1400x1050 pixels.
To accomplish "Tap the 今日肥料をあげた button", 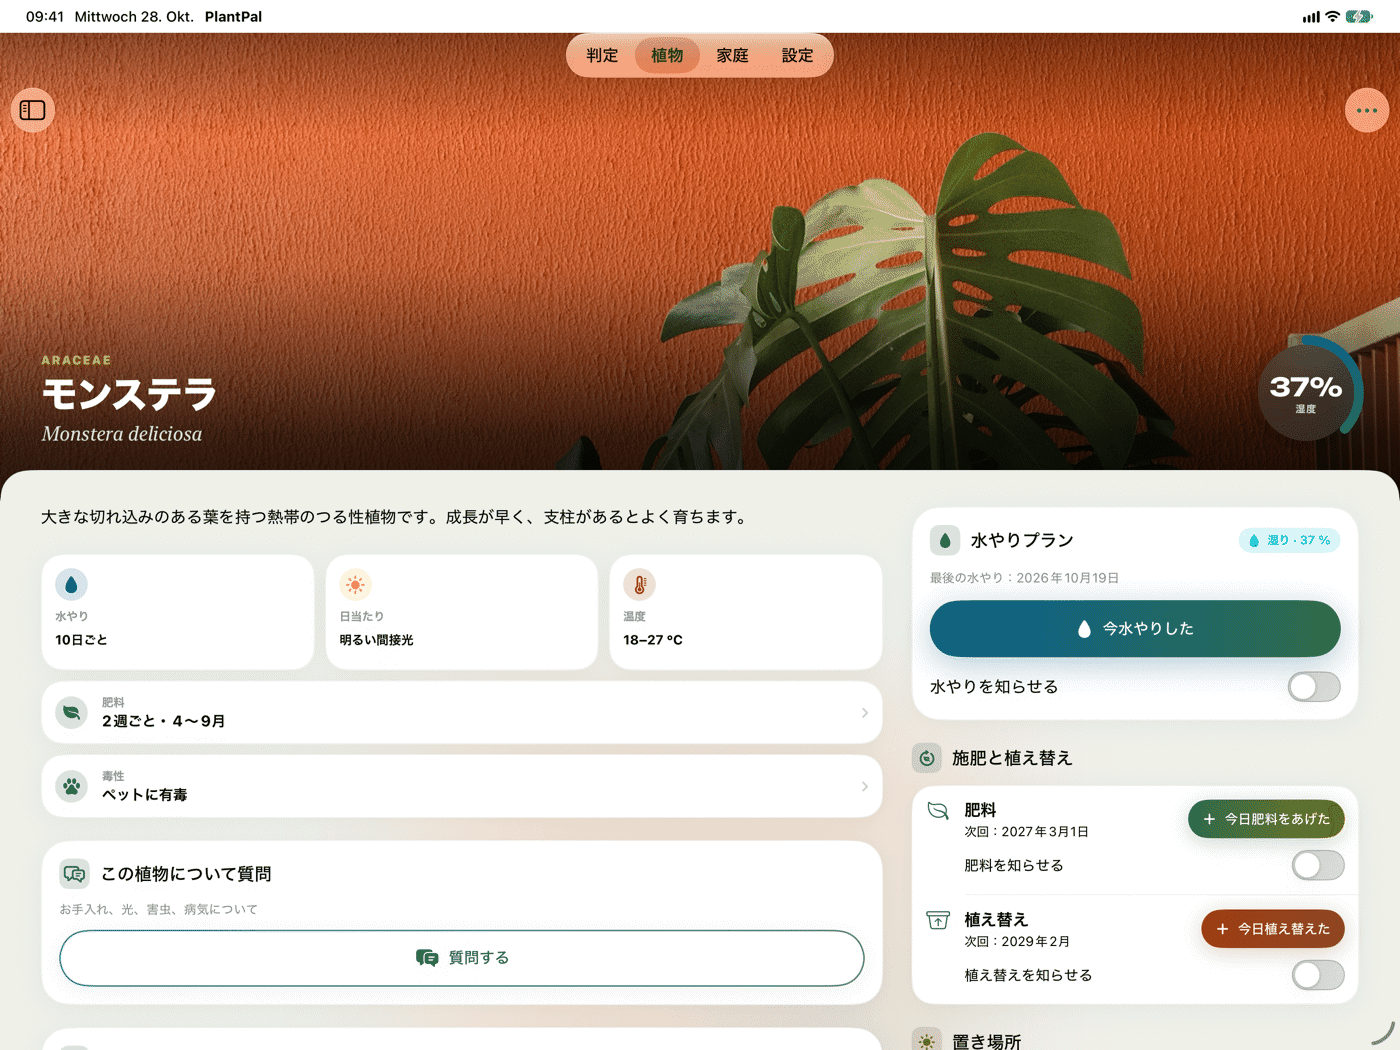I will pos(1266,819).
